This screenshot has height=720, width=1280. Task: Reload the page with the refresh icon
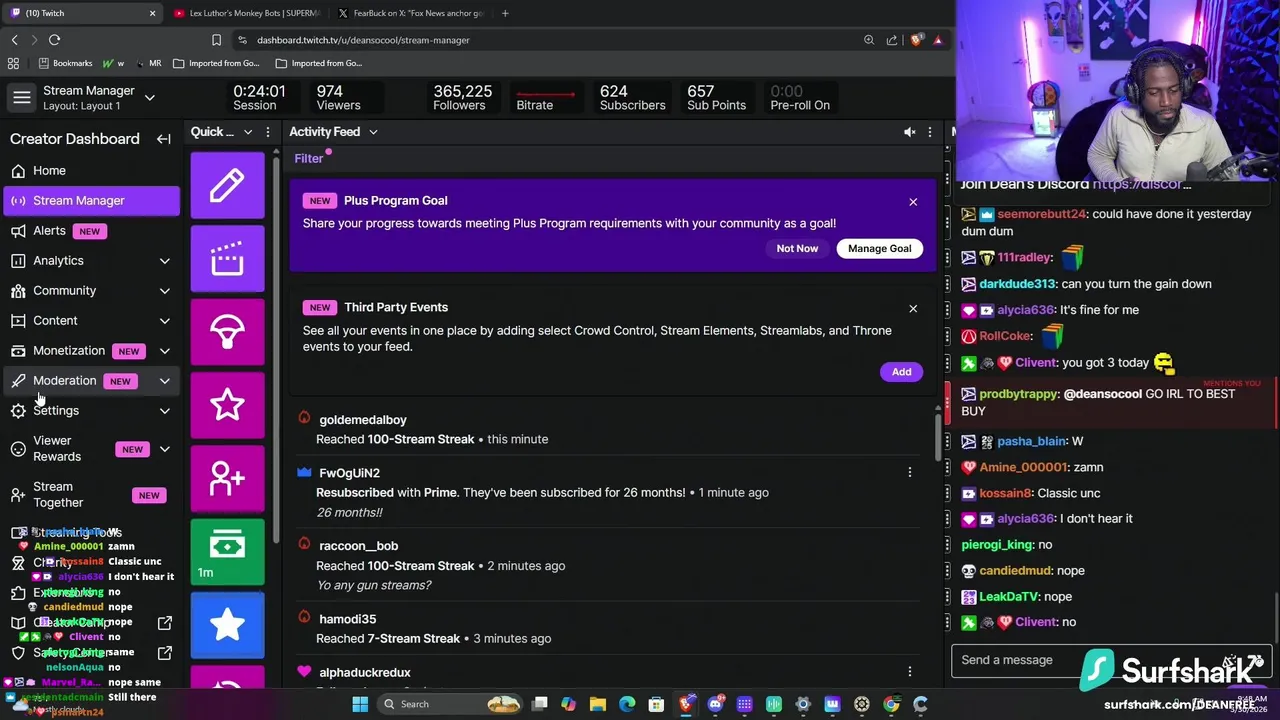point(54,40)
